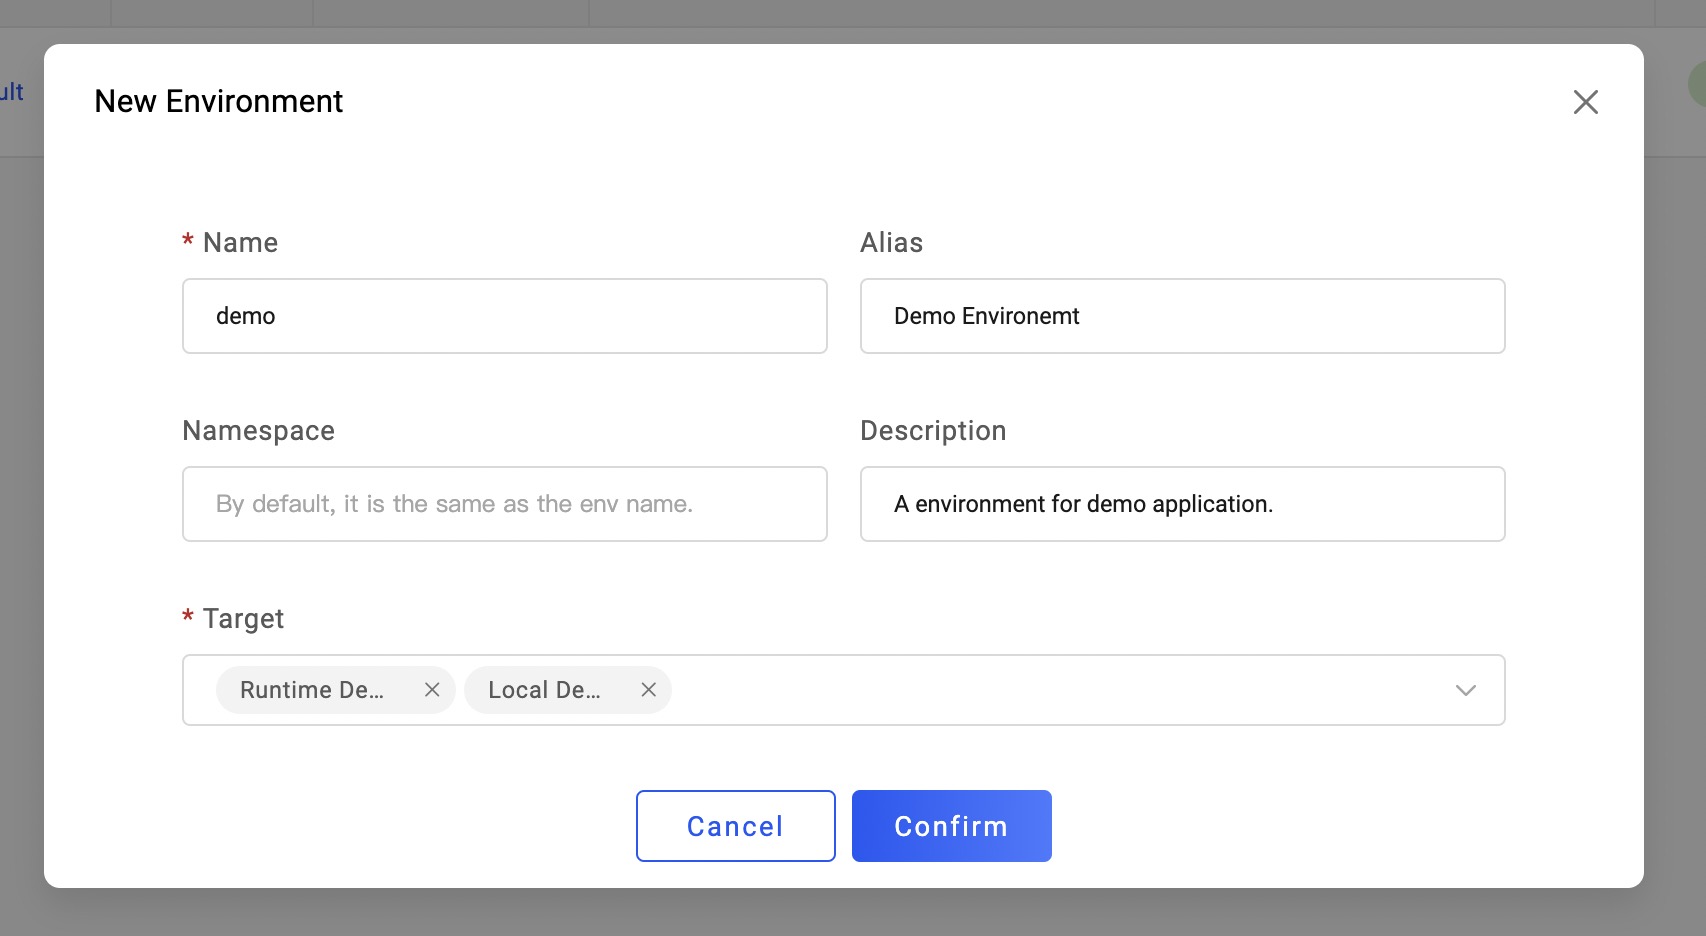Viewport: 1706px width, 936px height.
Task: Click the required Target label
Action: tap(243, 619)
